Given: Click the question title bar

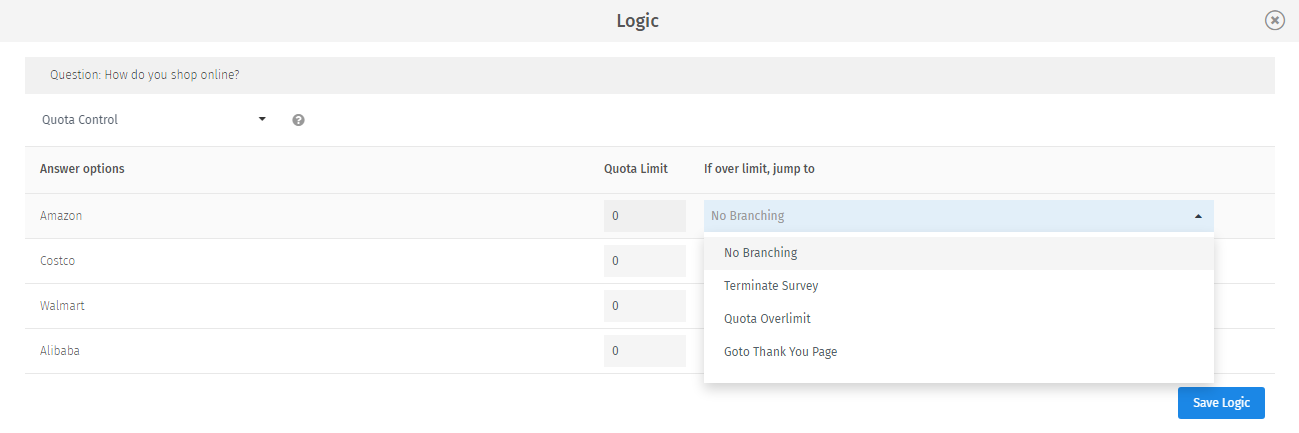Looking at the screenshot, I should click(x=649, y=75).
